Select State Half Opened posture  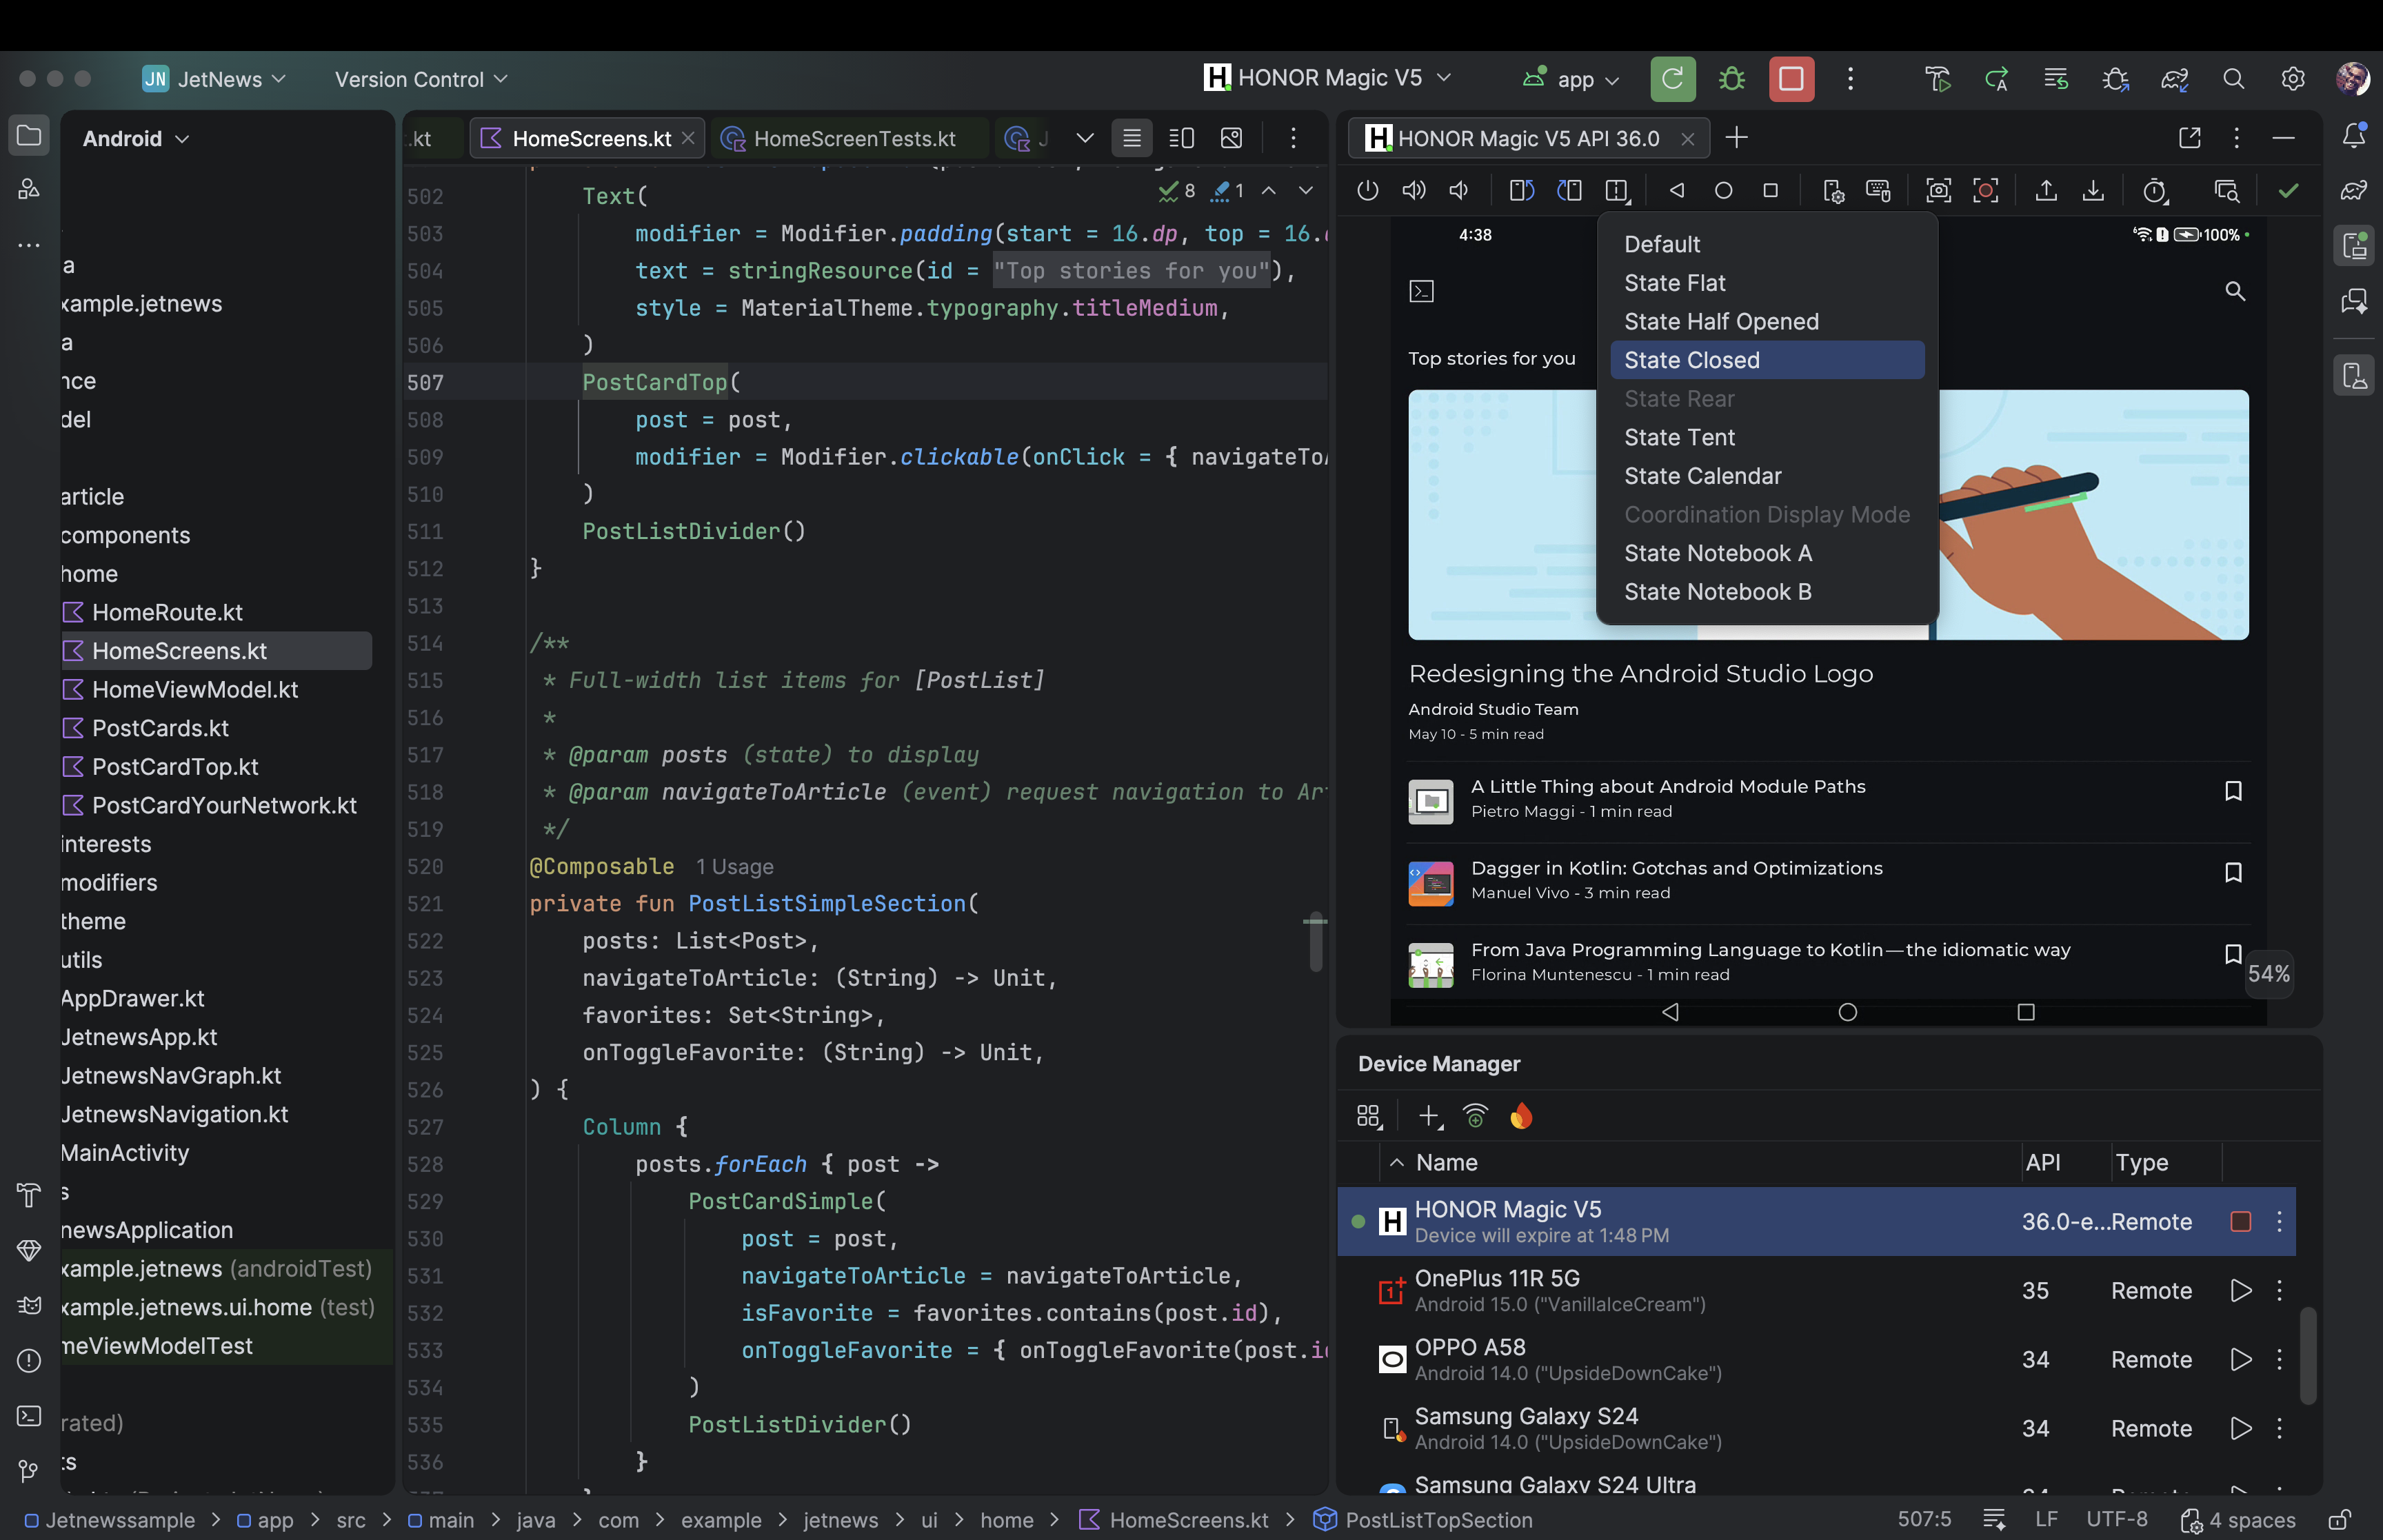[1767, 321]
